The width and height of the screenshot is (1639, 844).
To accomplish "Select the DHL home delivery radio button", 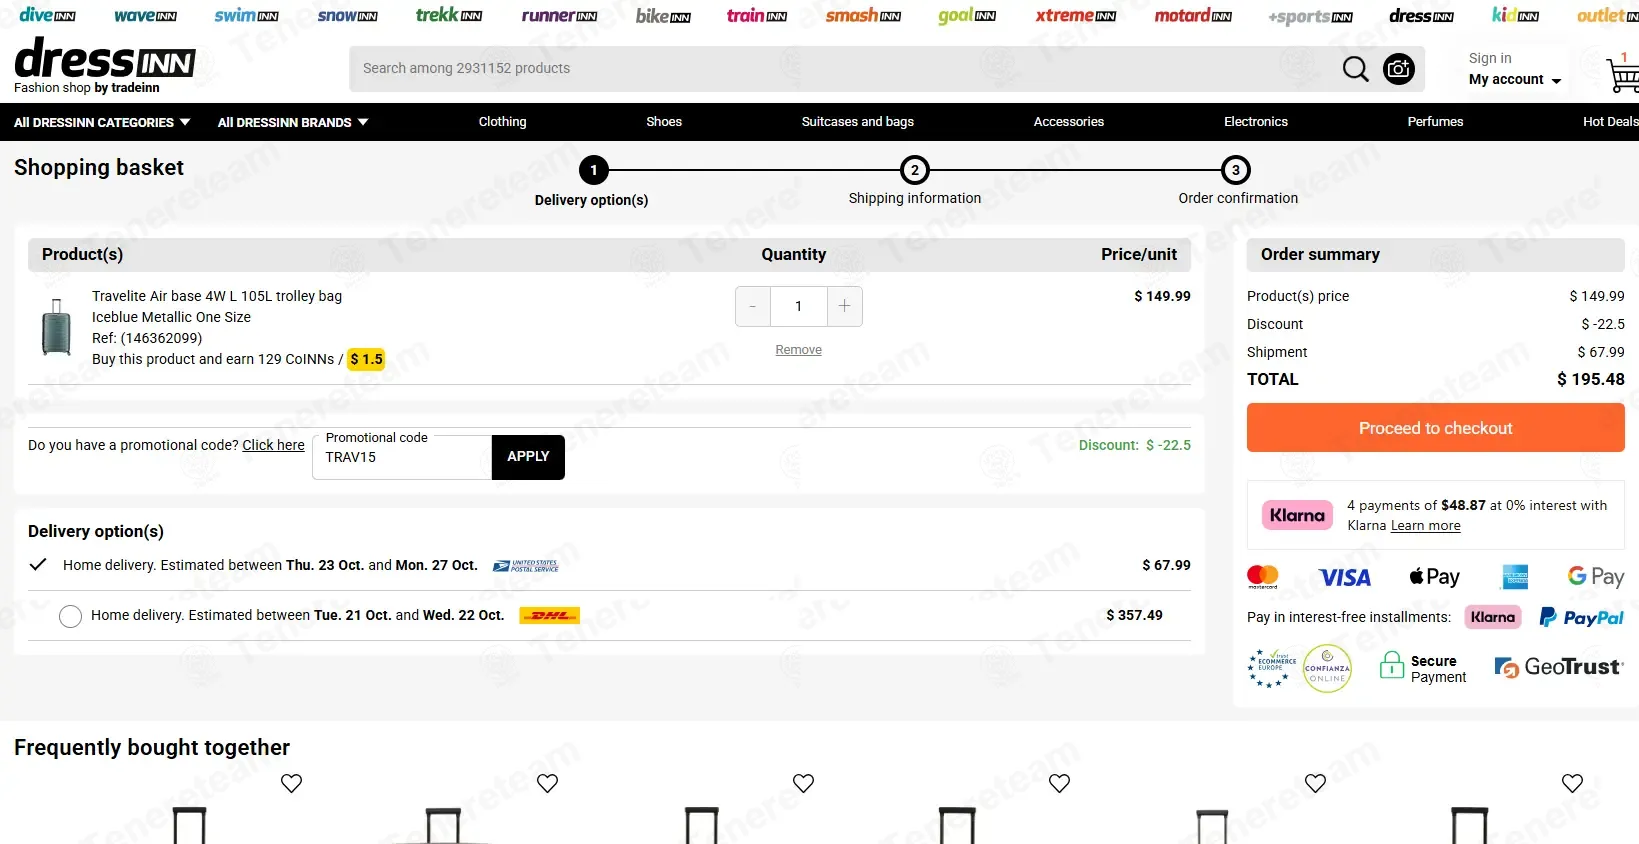I will 70,616.
